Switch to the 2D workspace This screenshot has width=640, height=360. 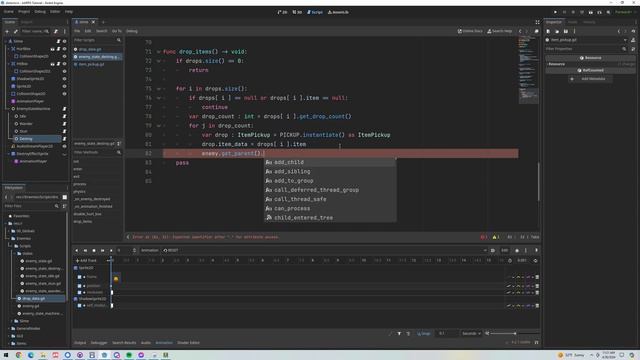[282, 12]
